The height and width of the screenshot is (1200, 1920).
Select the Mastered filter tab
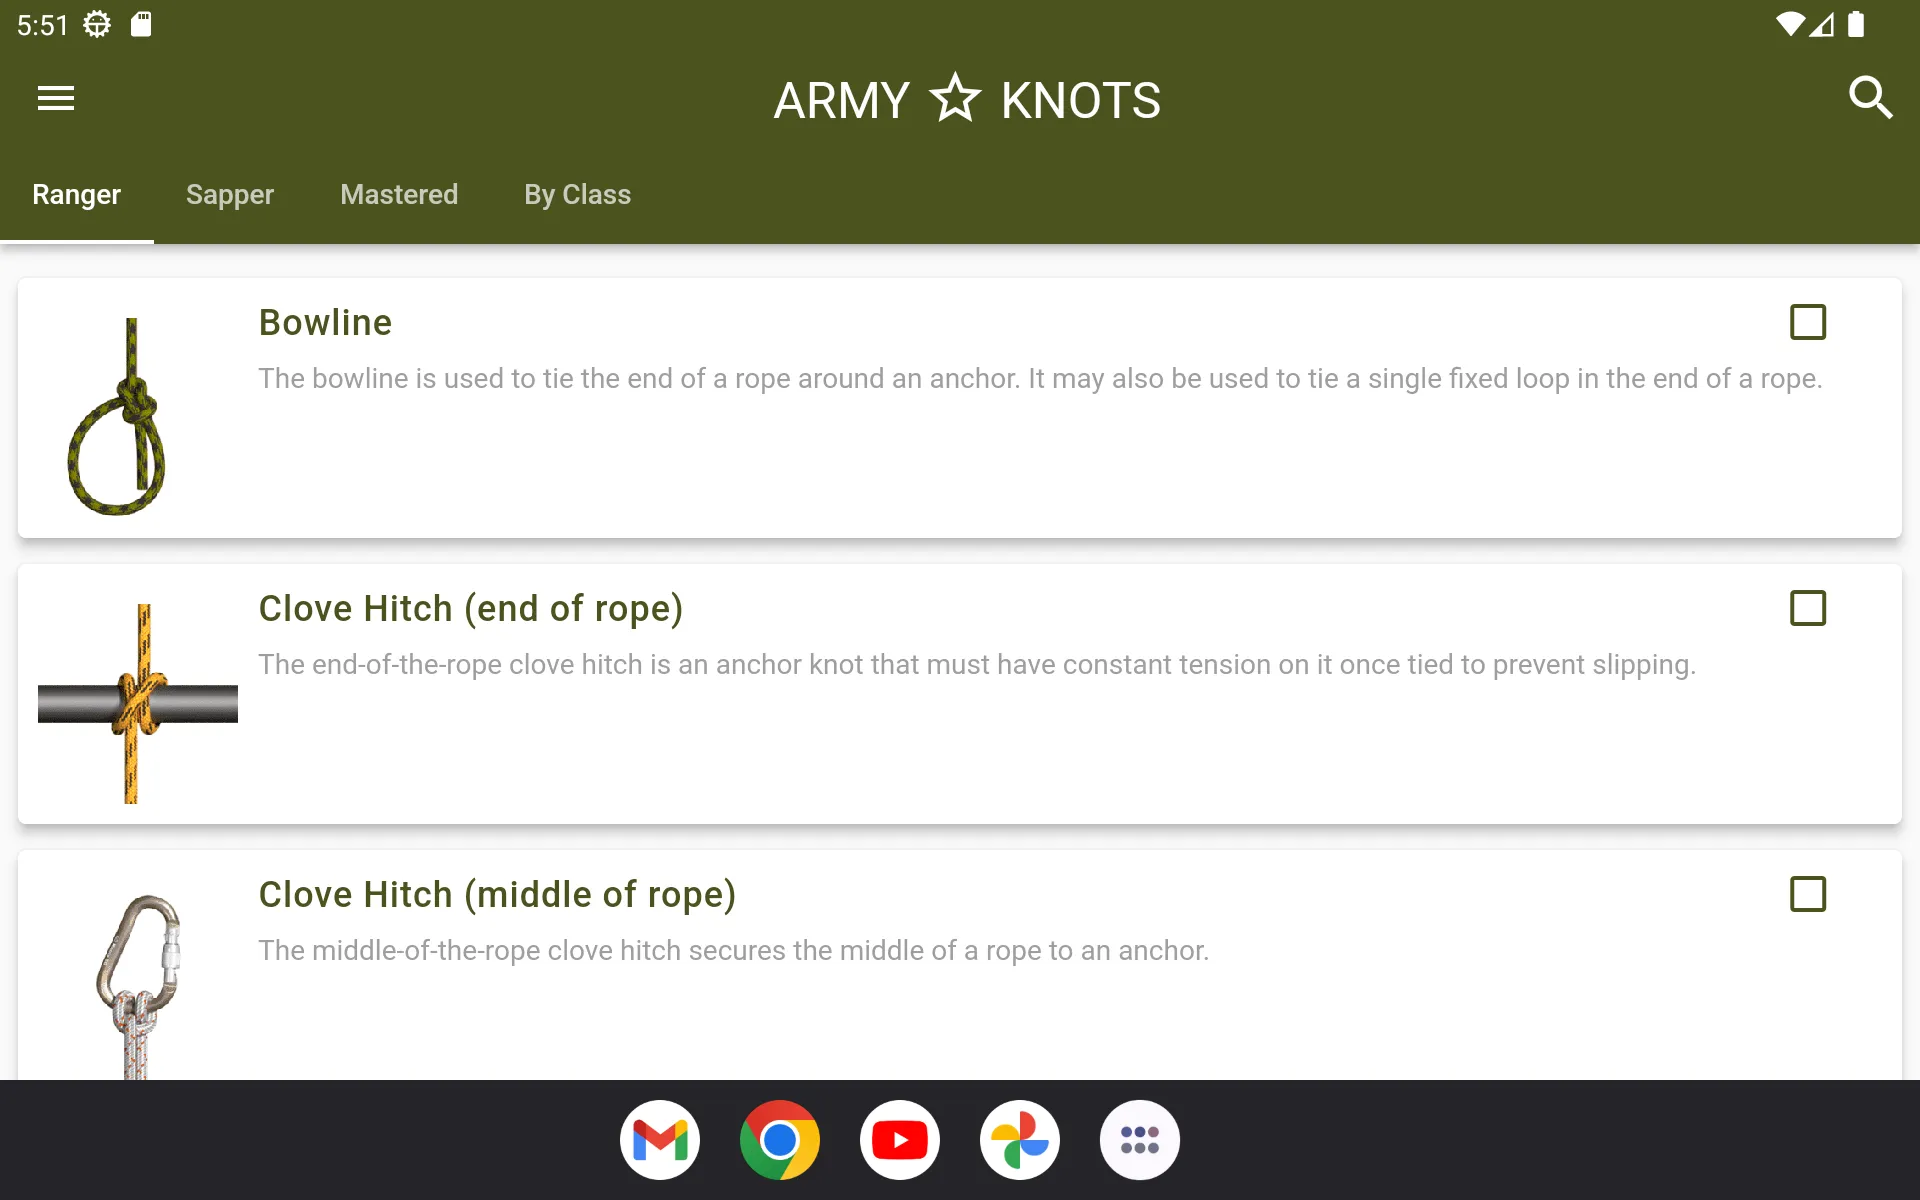pos(399,194)
